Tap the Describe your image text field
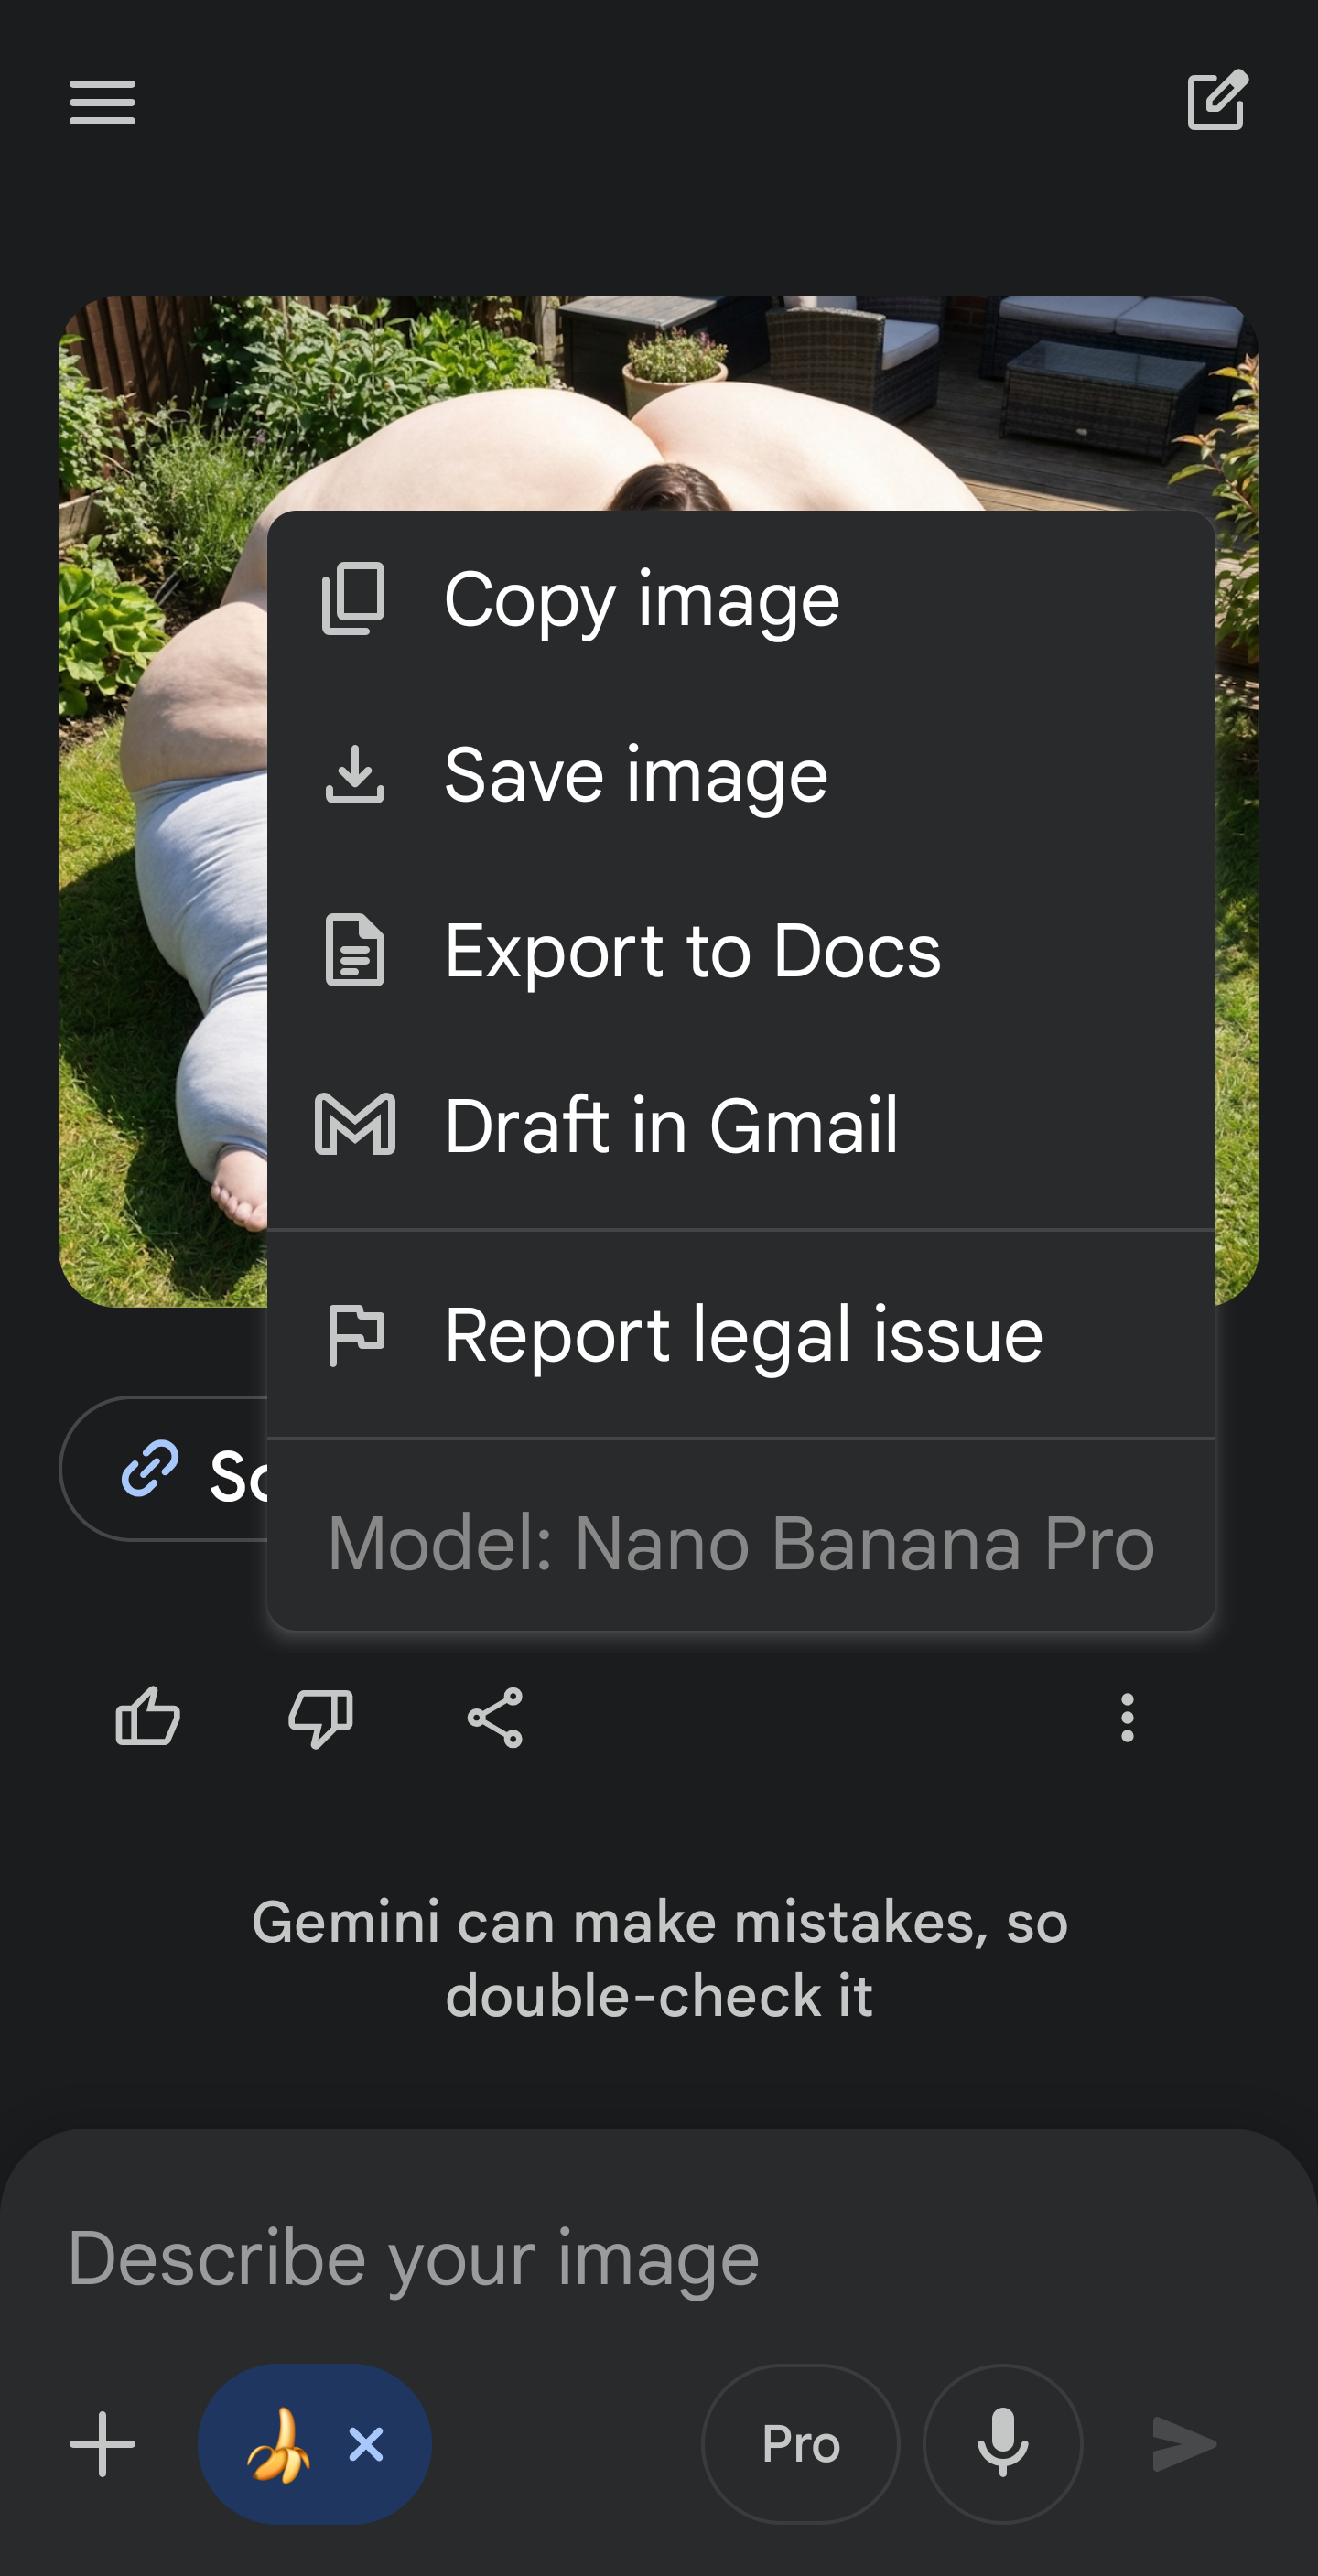Screen dimensions: 1318x2576 (600, 2259)
